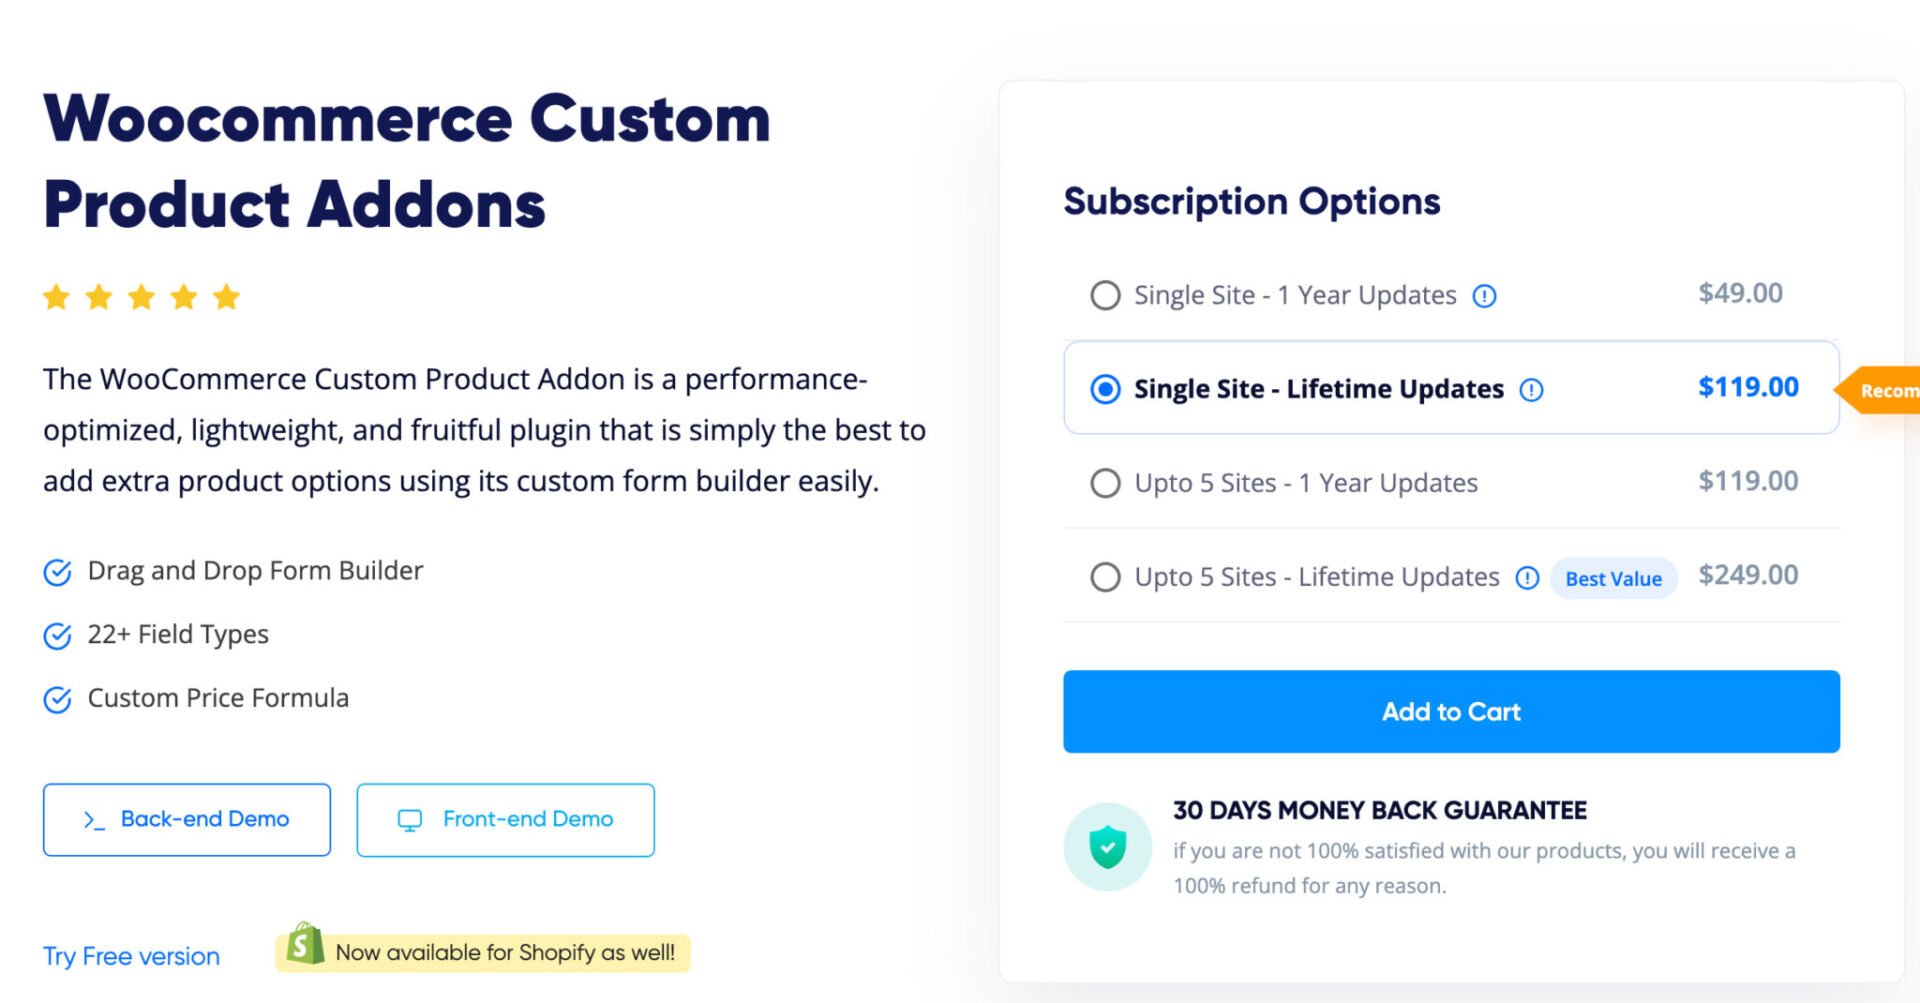The height and width of the screenshot is (1003, 1920).
Task: Click the terminal icon on Back-end Demo button
Action: pos(94,819)
